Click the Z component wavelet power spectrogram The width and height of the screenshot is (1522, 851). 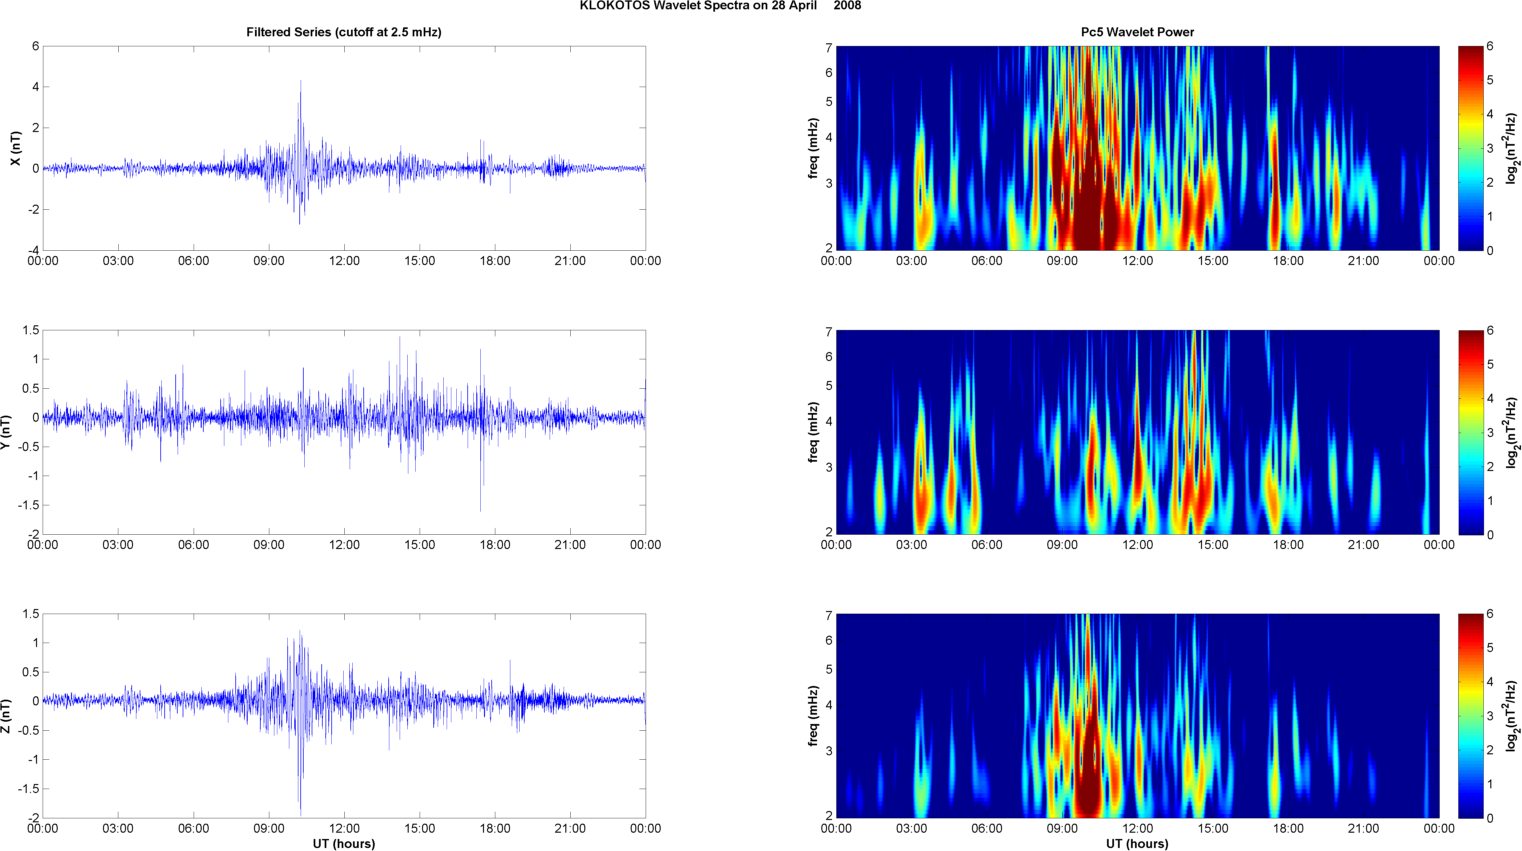(1137, 716)
